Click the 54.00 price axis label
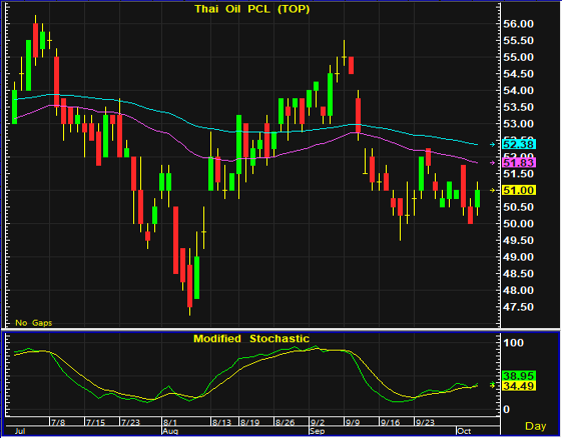 [x=518, y=91]
